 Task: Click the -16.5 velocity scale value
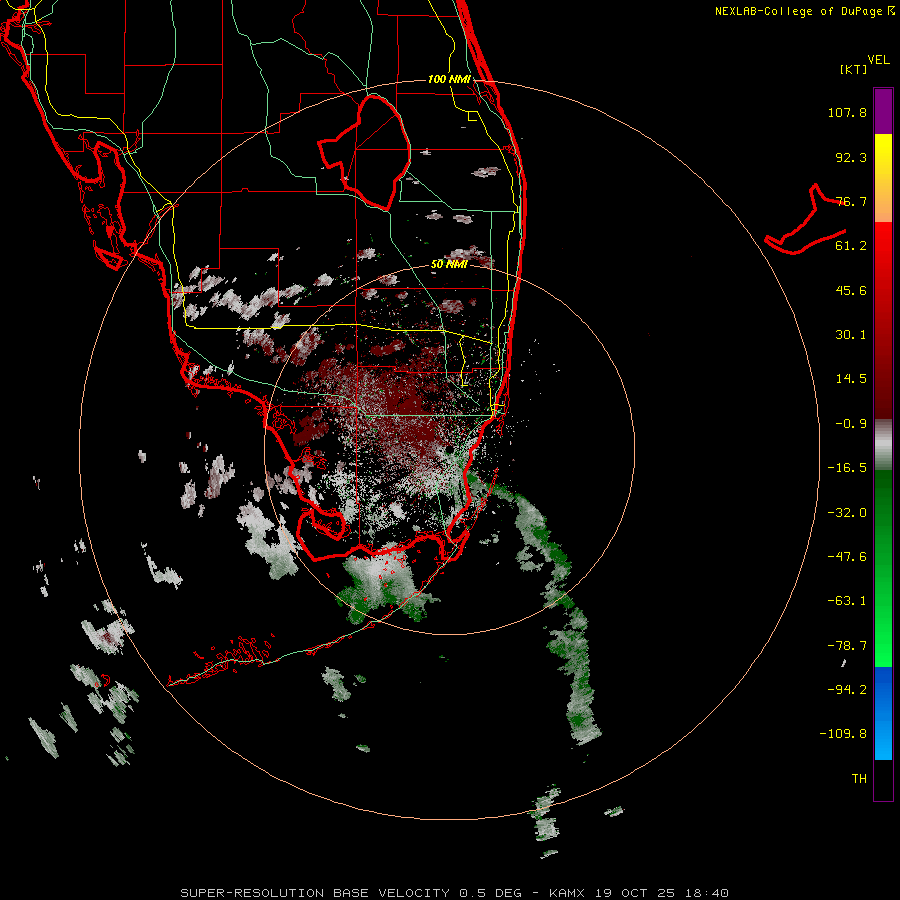pyautogui.click(x=847, y=468)
